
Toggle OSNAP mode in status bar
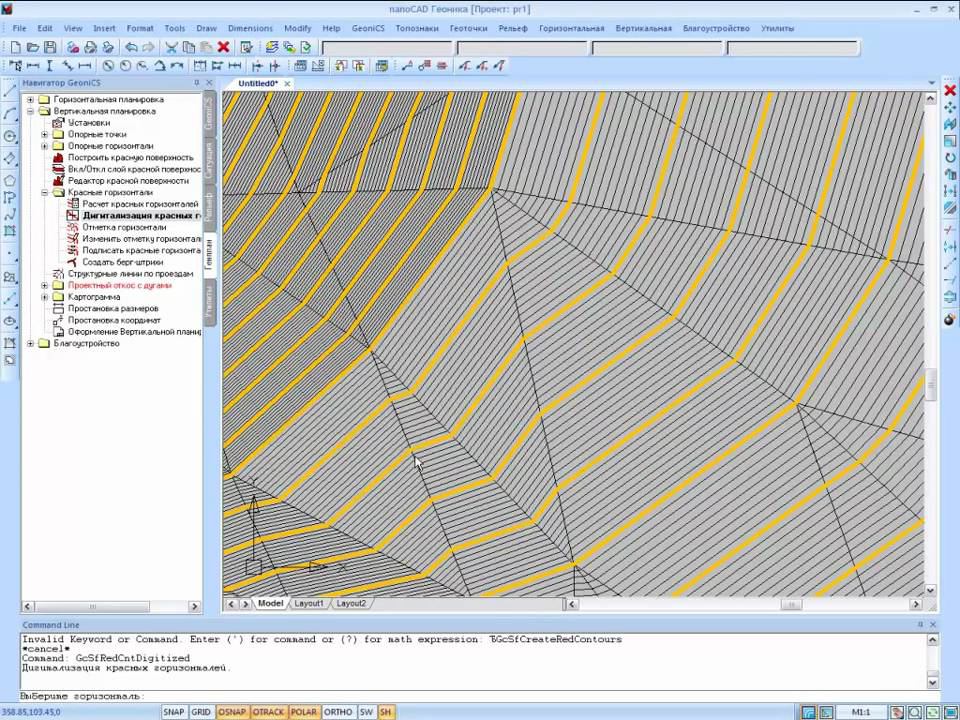click(232, 712)
